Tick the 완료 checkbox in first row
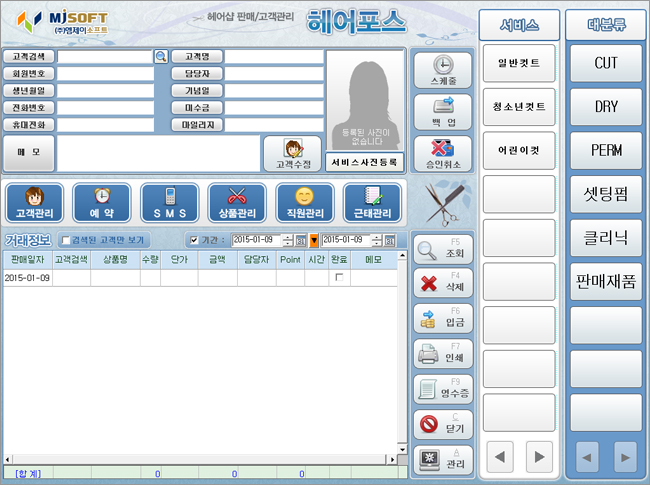Image resolution: width=650 pixels, height=485 pixels. point(339,277)
